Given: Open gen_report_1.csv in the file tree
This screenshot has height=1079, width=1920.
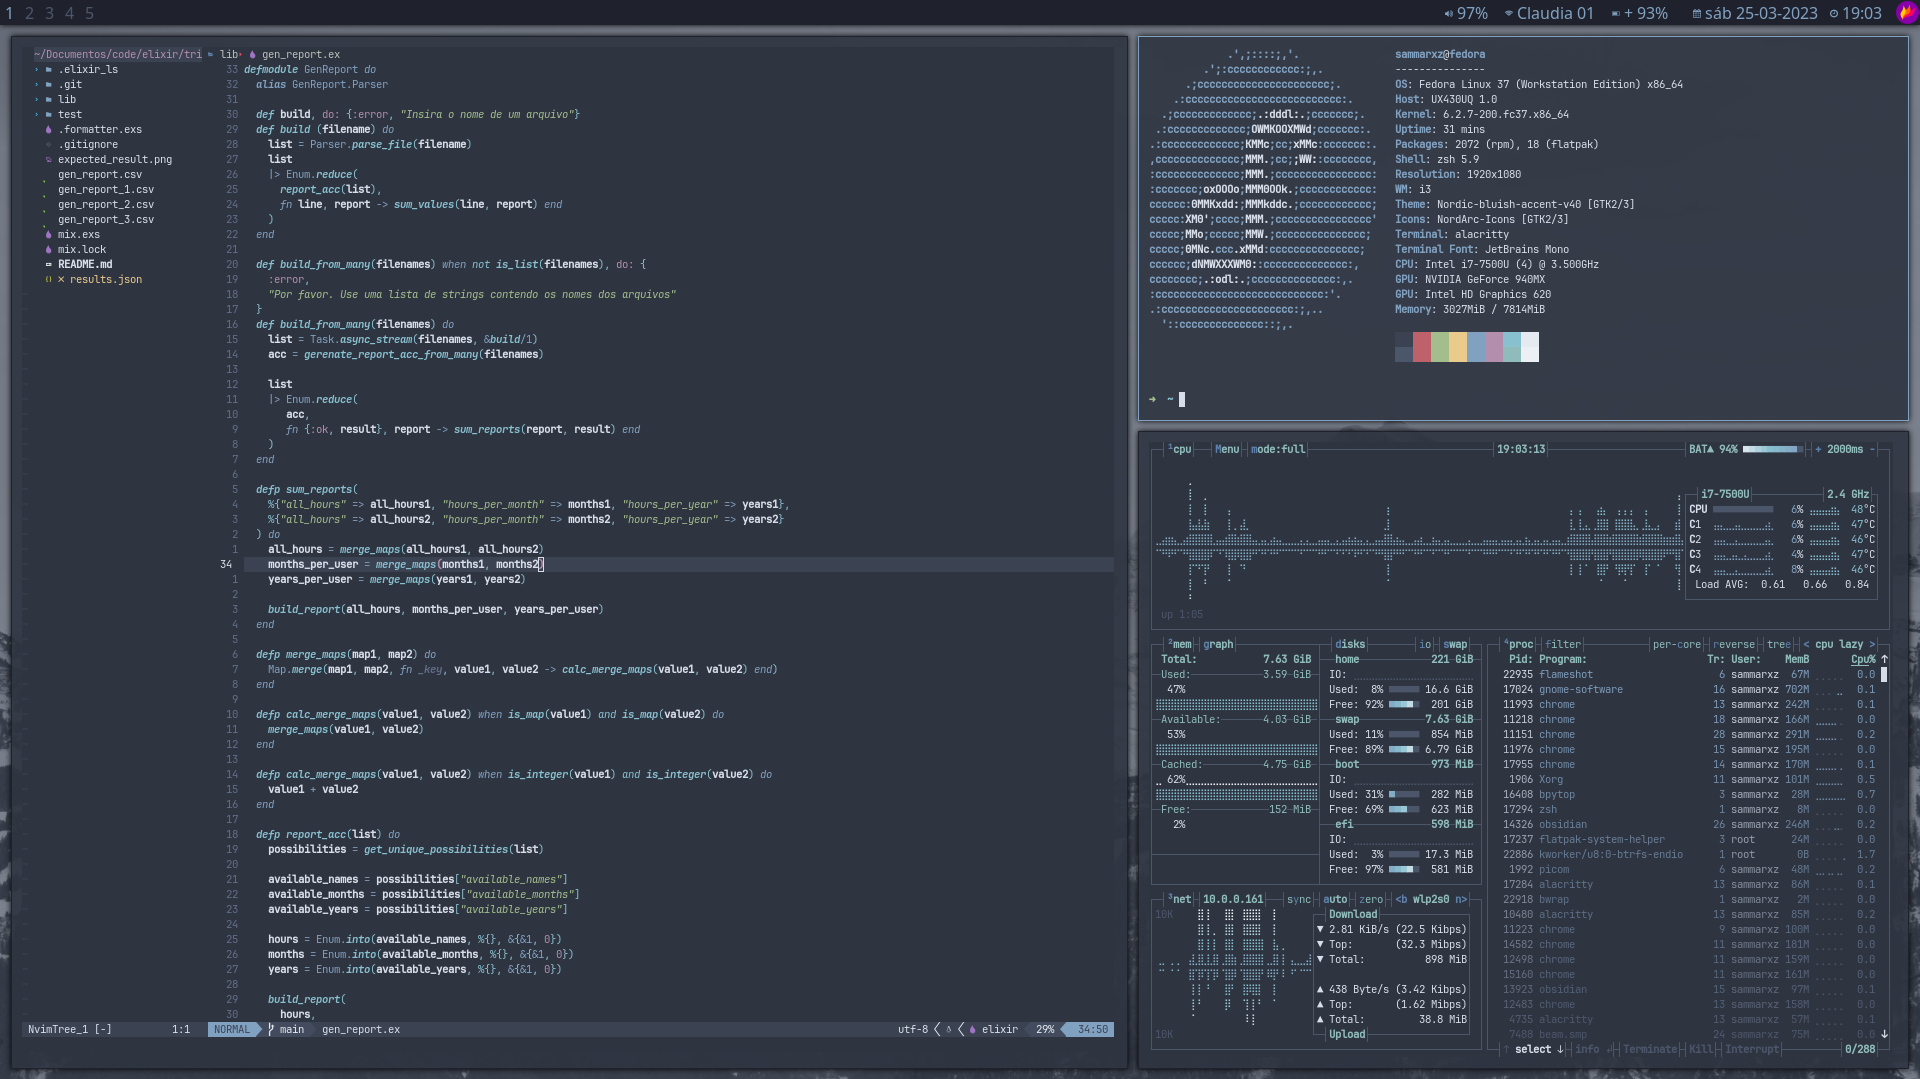Looking at the screenshot, I should click(106, 190).
